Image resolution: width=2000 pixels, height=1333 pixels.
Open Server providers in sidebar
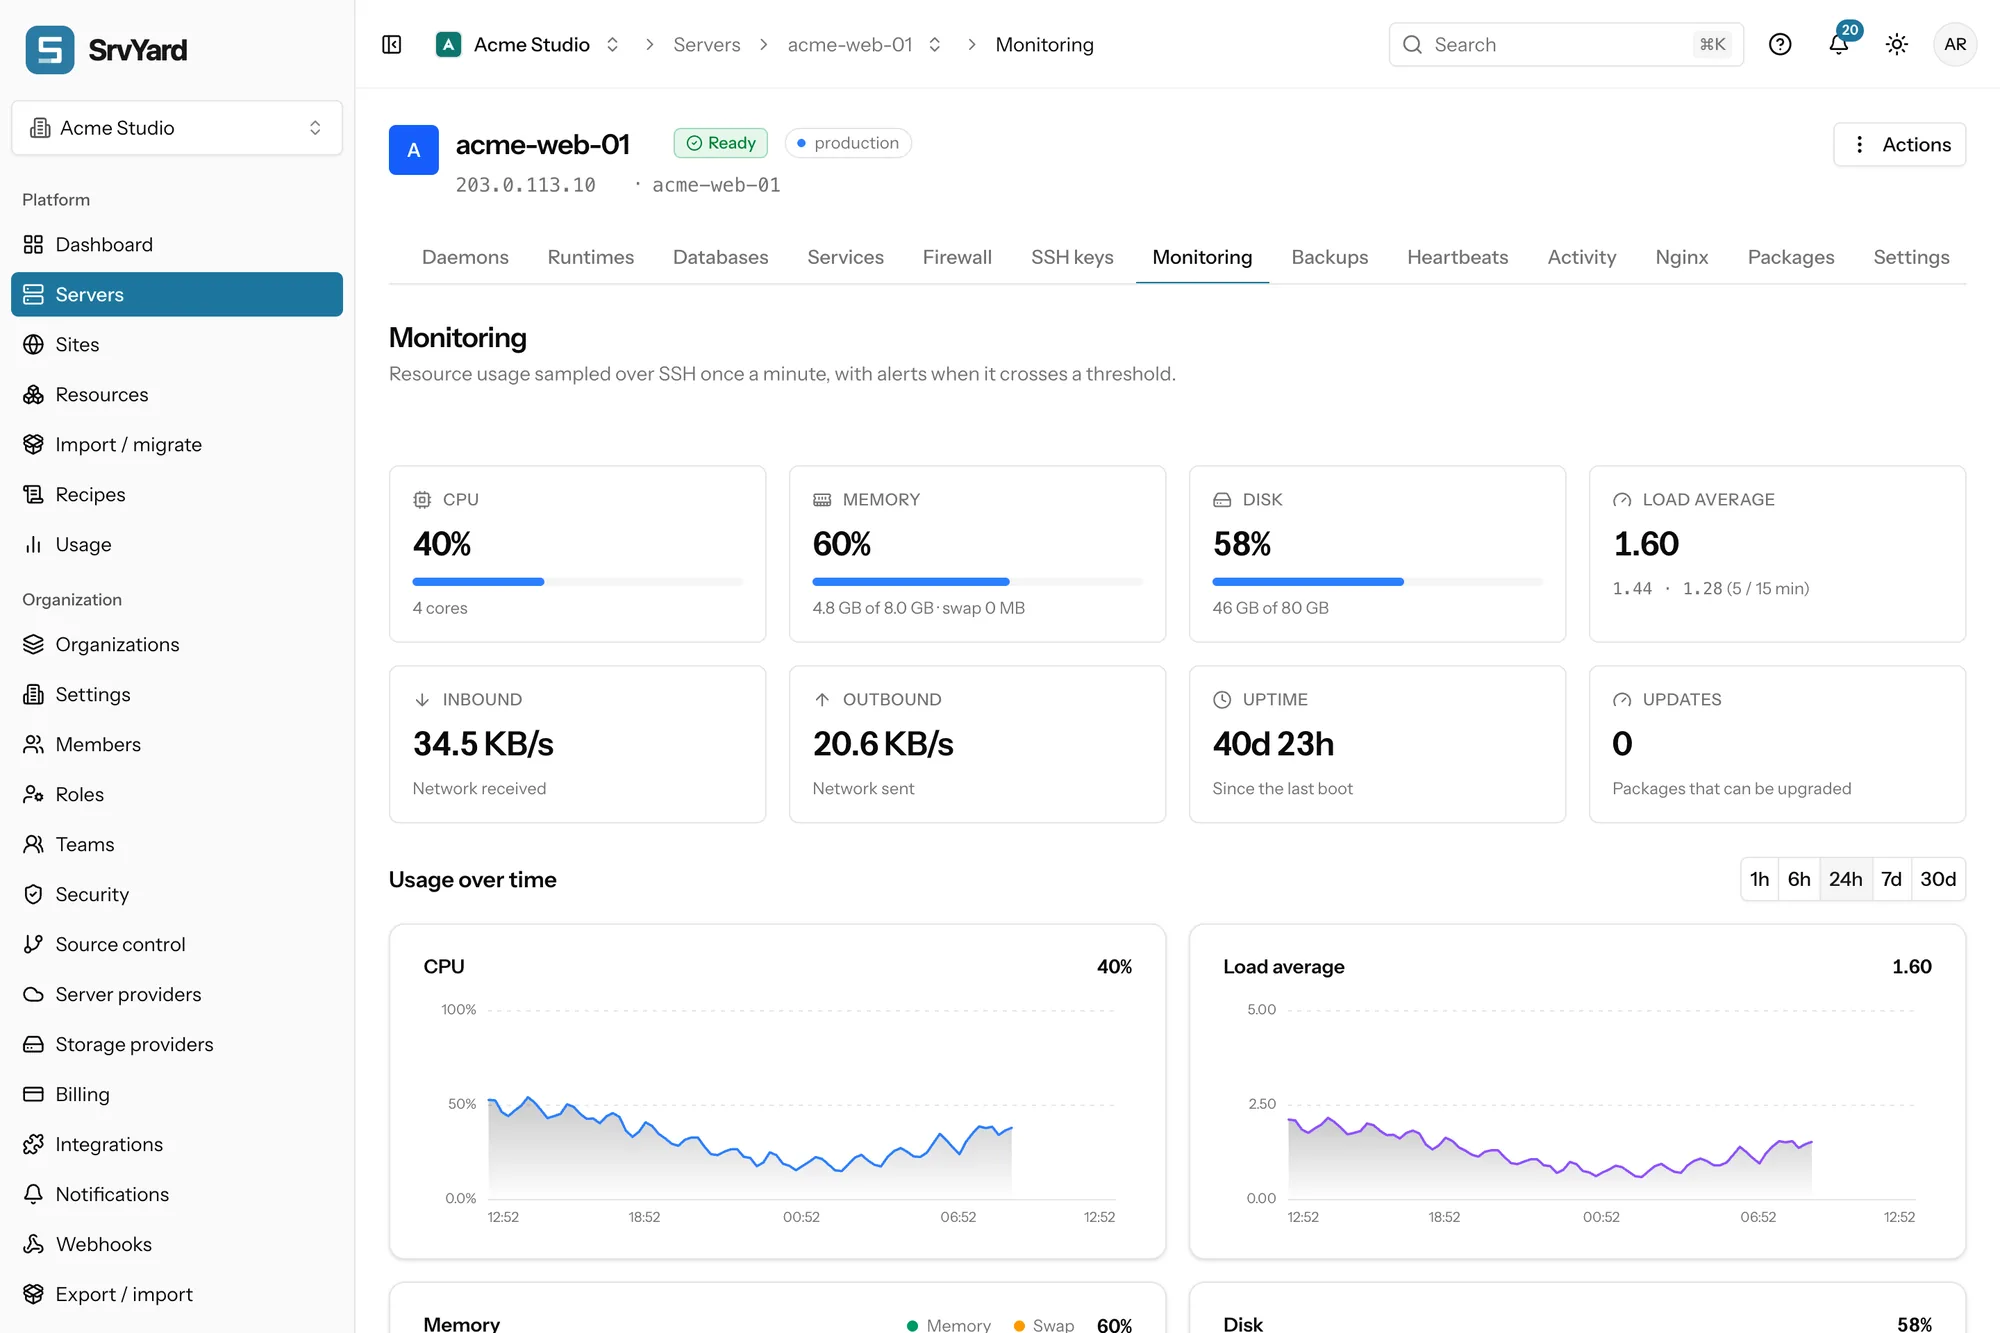pyautogui.click(x=177, y=995)
